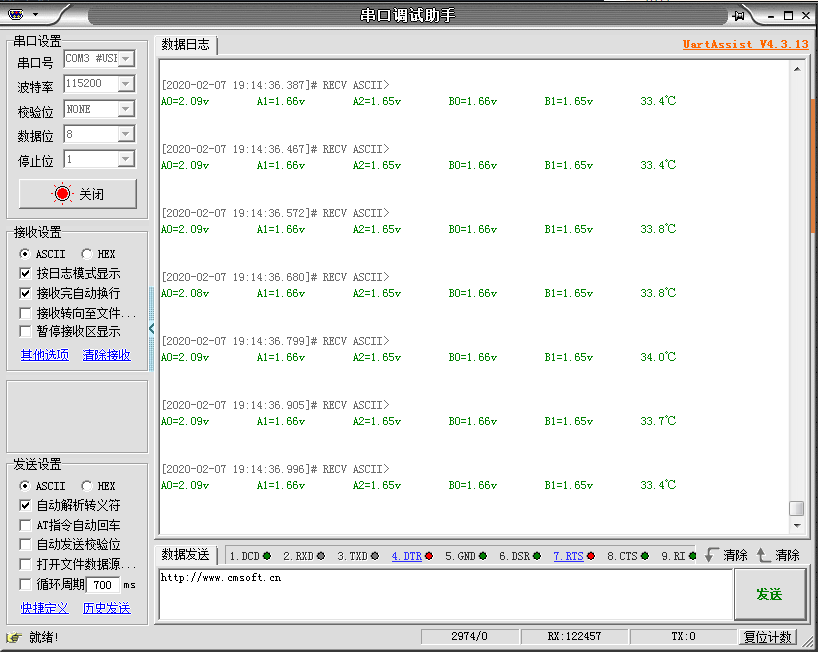Click the RXD signal indicator light
The width and height of the screenshot is (818, 652).
[321, 556]
